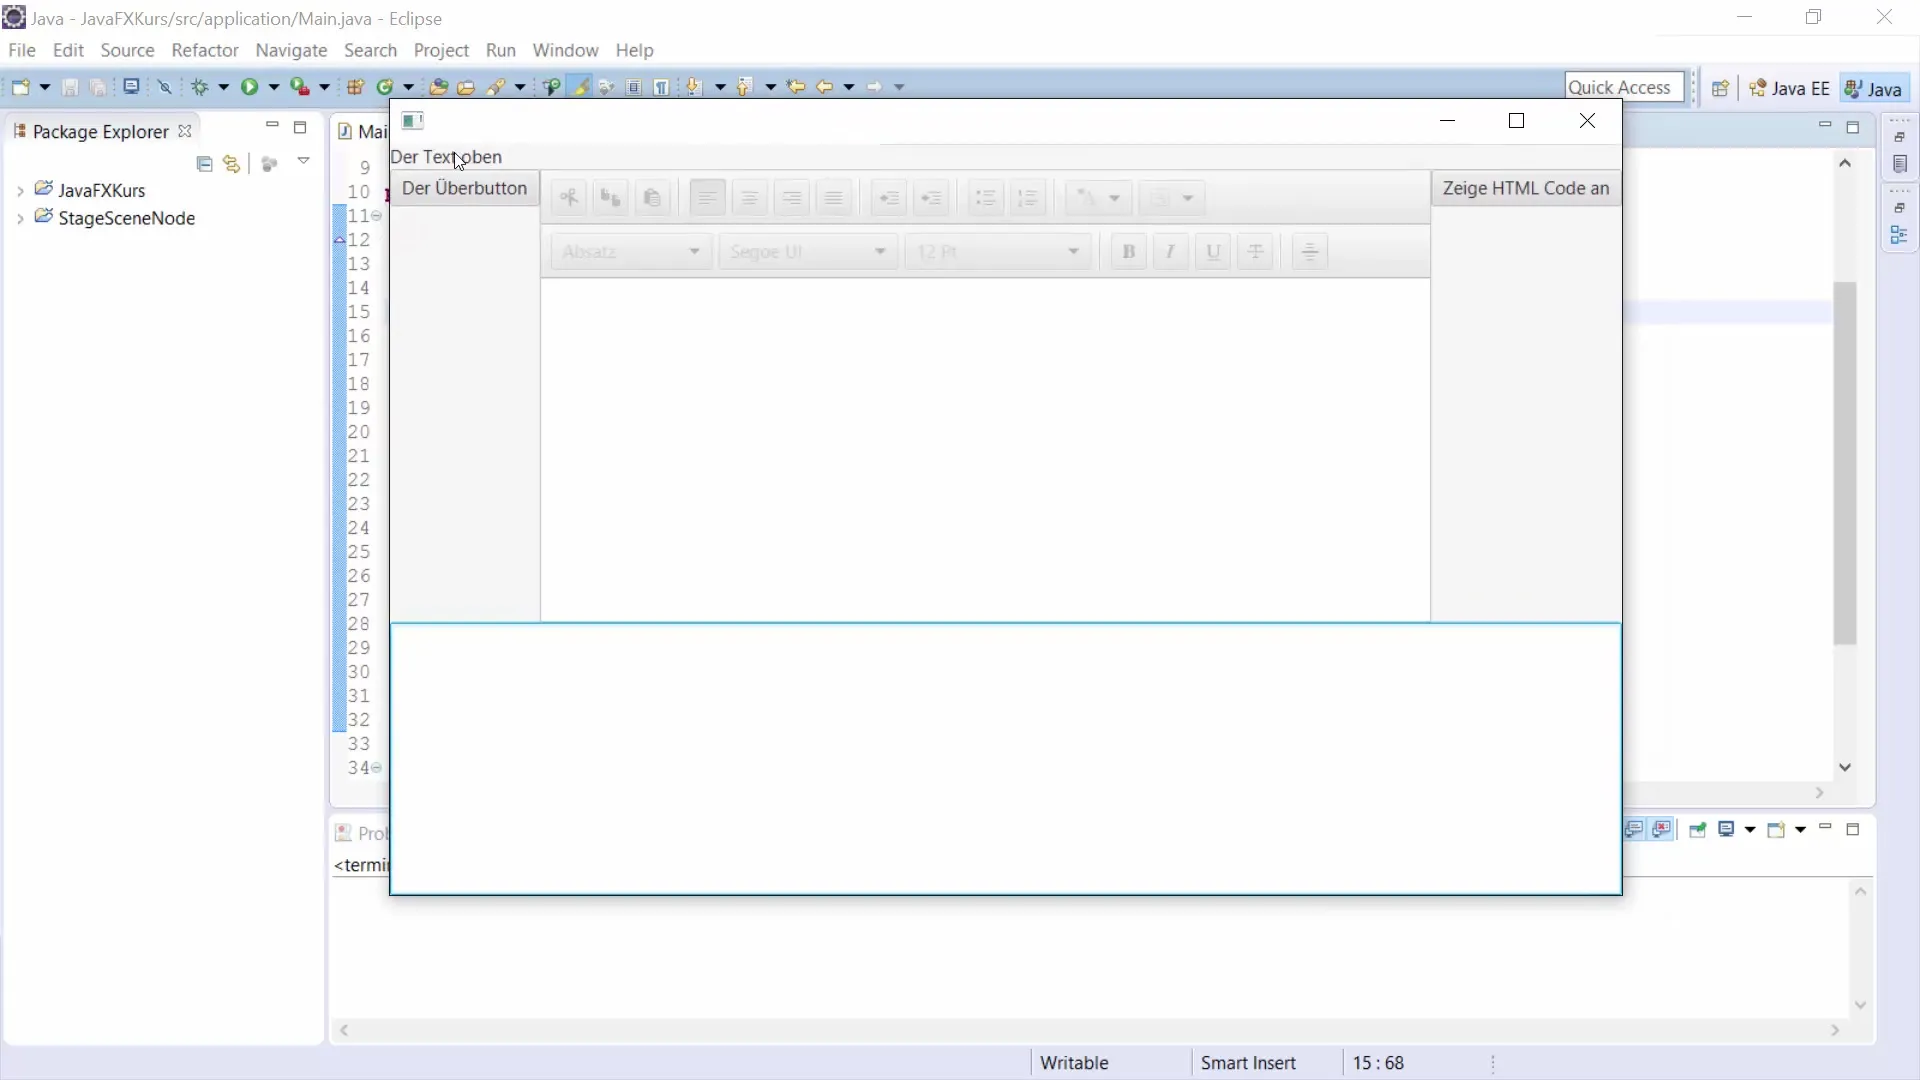This screenshot has width=1920, height=1080.
Task: Open the File menu
Action: [21, 50]
